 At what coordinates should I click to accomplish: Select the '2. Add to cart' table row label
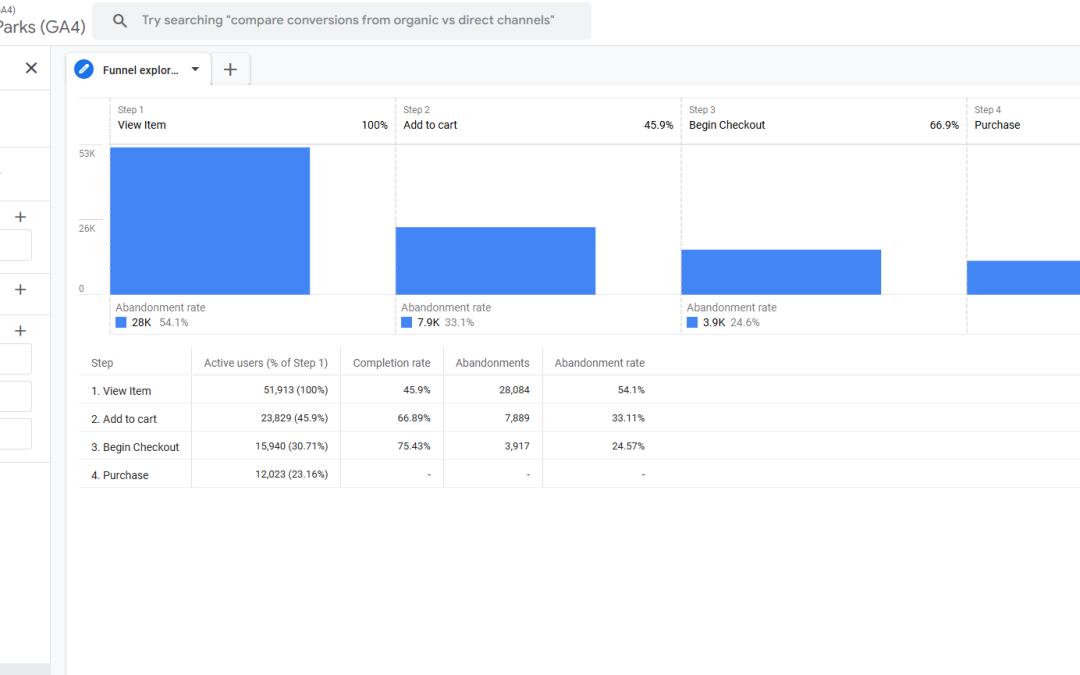[124, 419]
